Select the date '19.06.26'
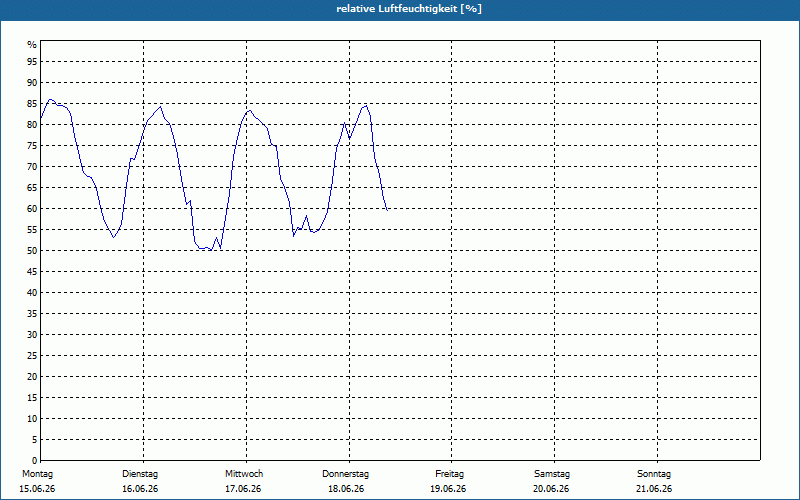This screenshot has width=800, height=500. pyautogui.click(x=448, y=489)
